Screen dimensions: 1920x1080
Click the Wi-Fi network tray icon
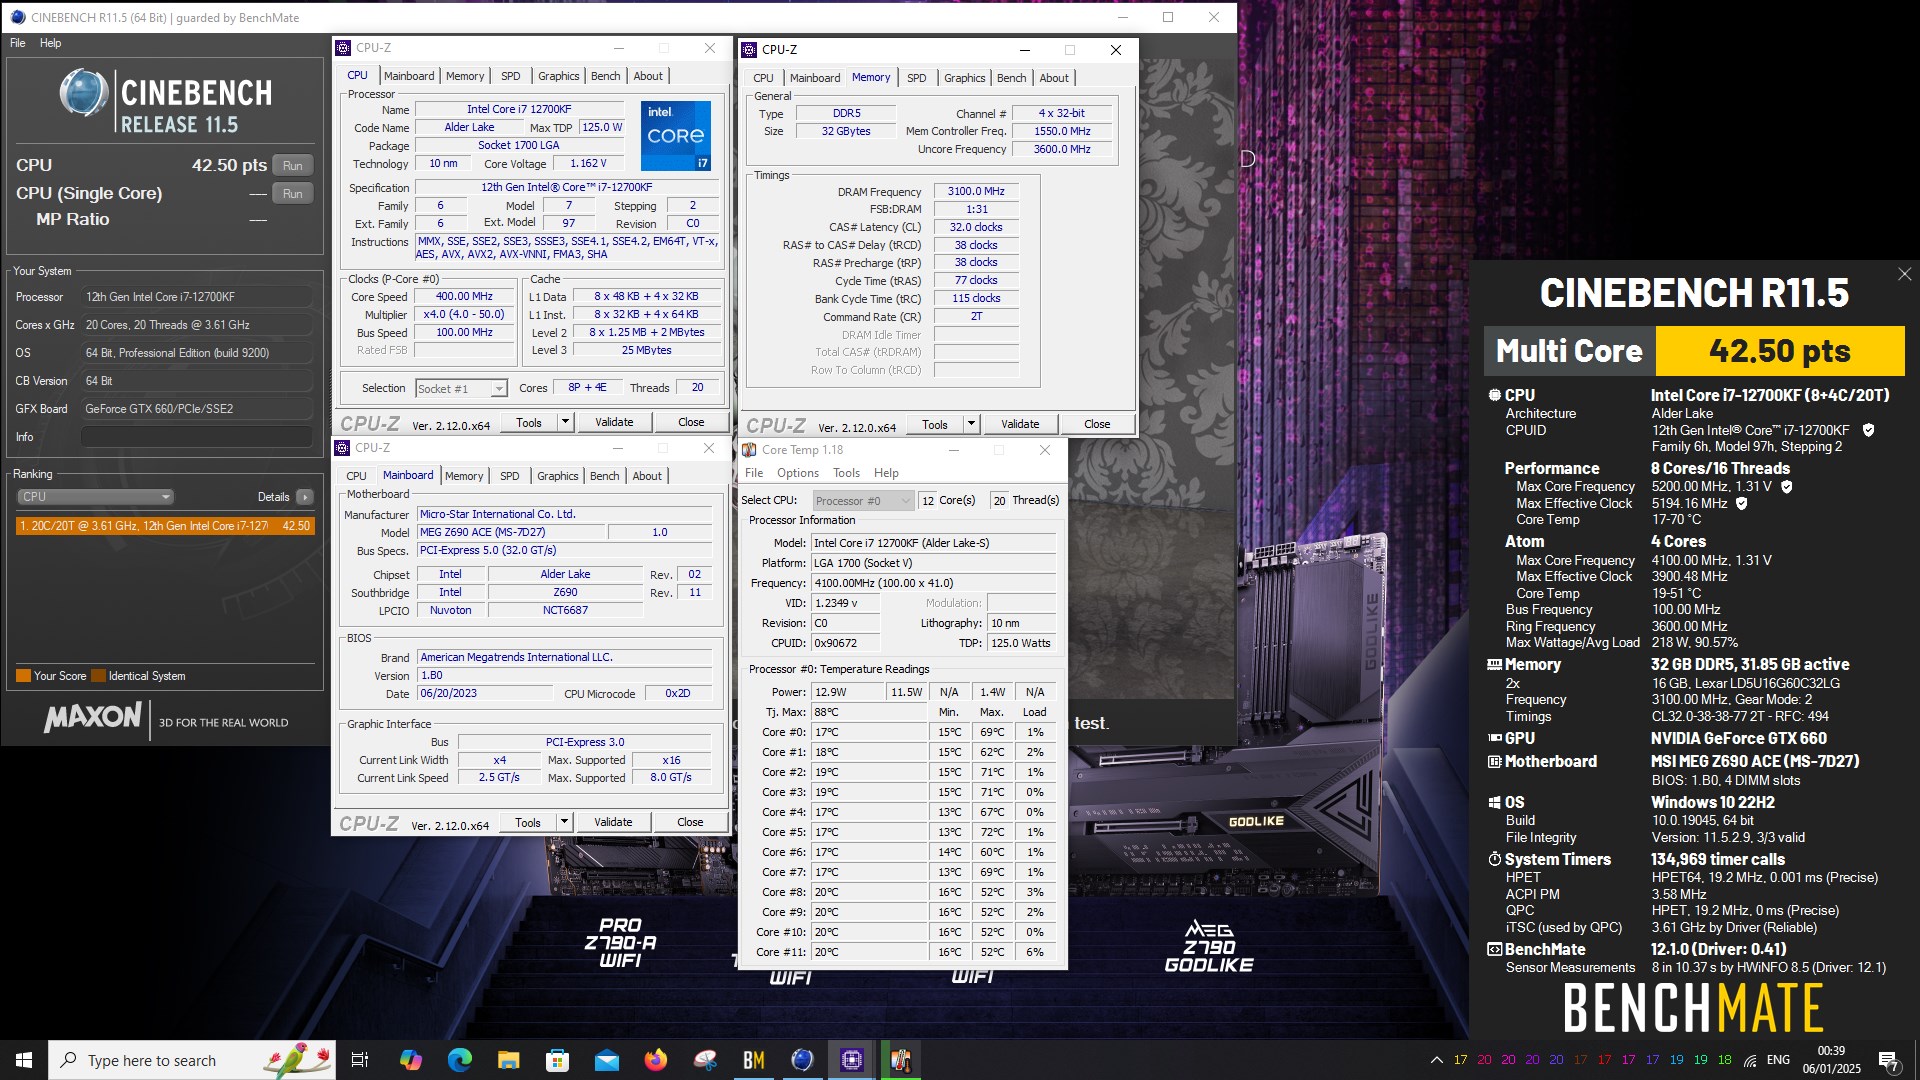1750,1060
